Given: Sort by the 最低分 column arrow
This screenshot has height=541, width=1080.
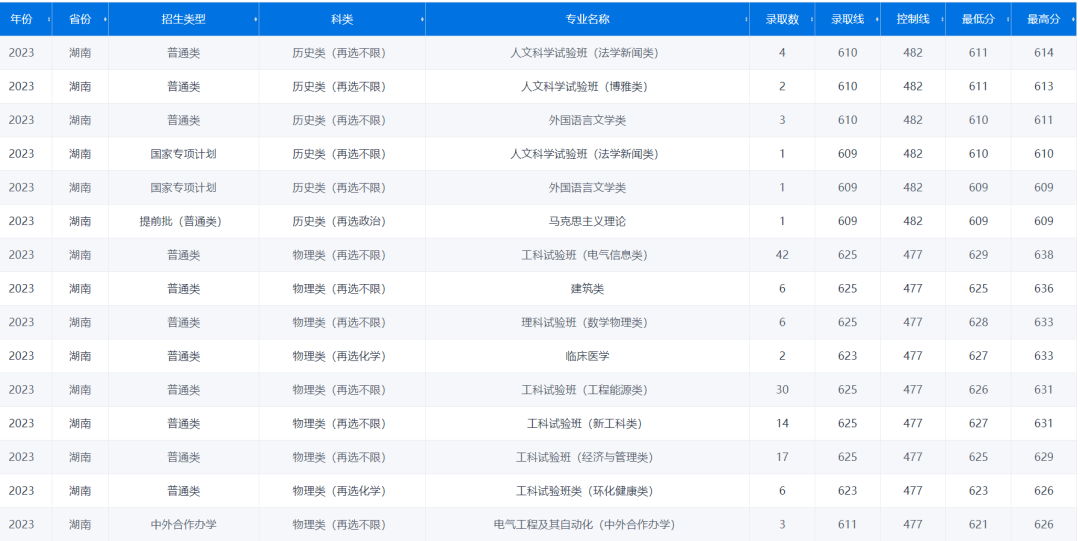Looking at the screenshot, I should pos(1008,20).
